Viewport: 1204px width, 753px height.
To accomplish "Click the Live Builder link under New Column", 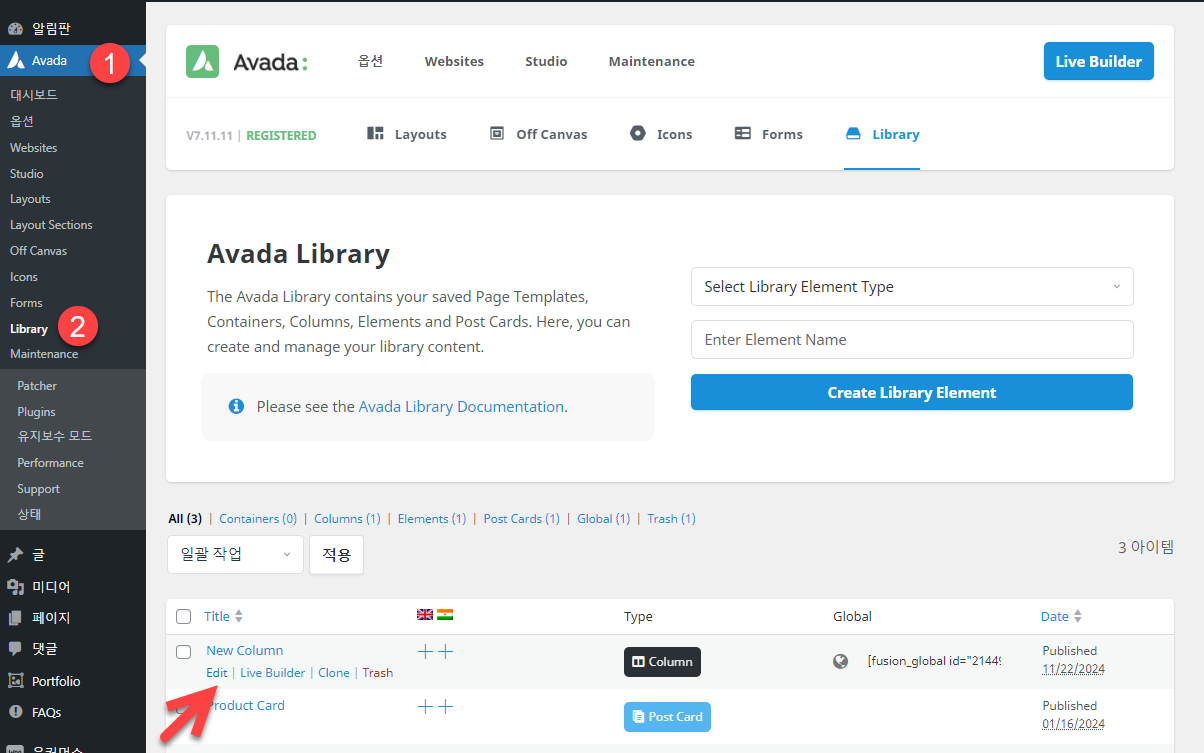I will [273, 673].
